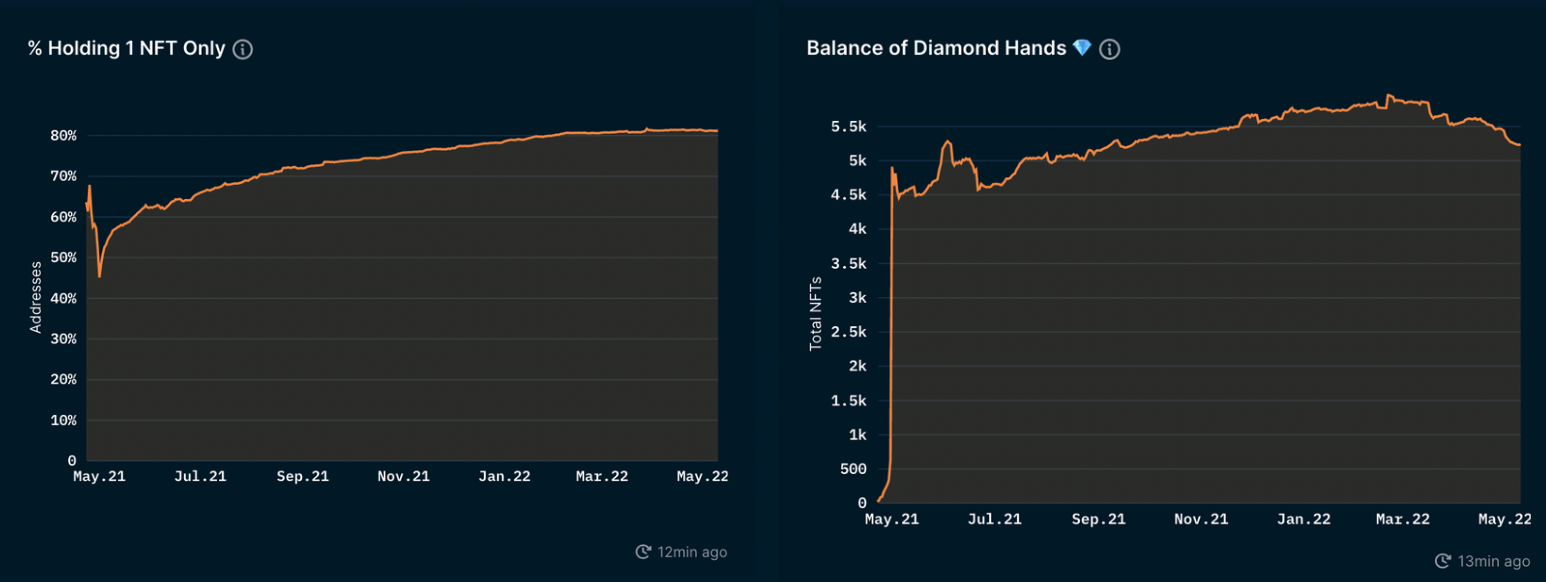The width and height of the screenshot is (1546, 582).
Task: Click info icon beside Balance of Diamond Hands
Action: point(1109,49)
